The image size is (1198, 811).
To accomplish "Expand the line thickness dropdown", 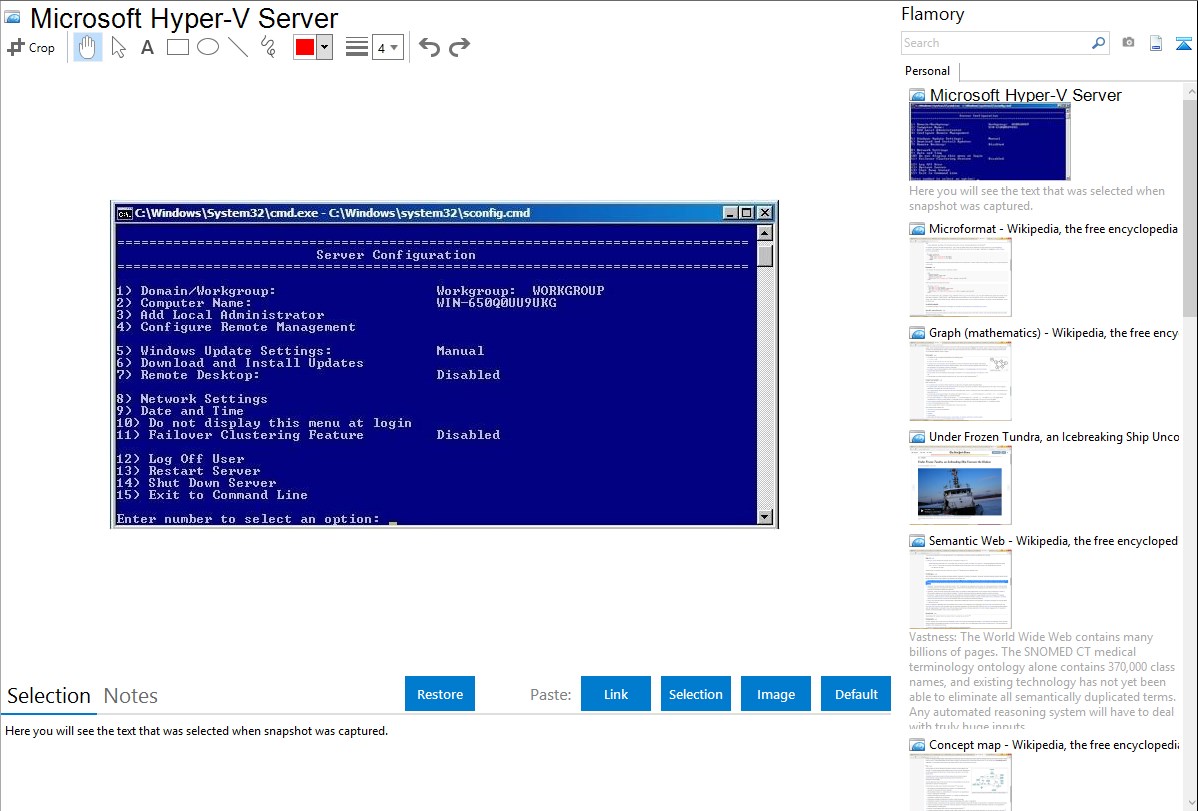I will point(387,47).
